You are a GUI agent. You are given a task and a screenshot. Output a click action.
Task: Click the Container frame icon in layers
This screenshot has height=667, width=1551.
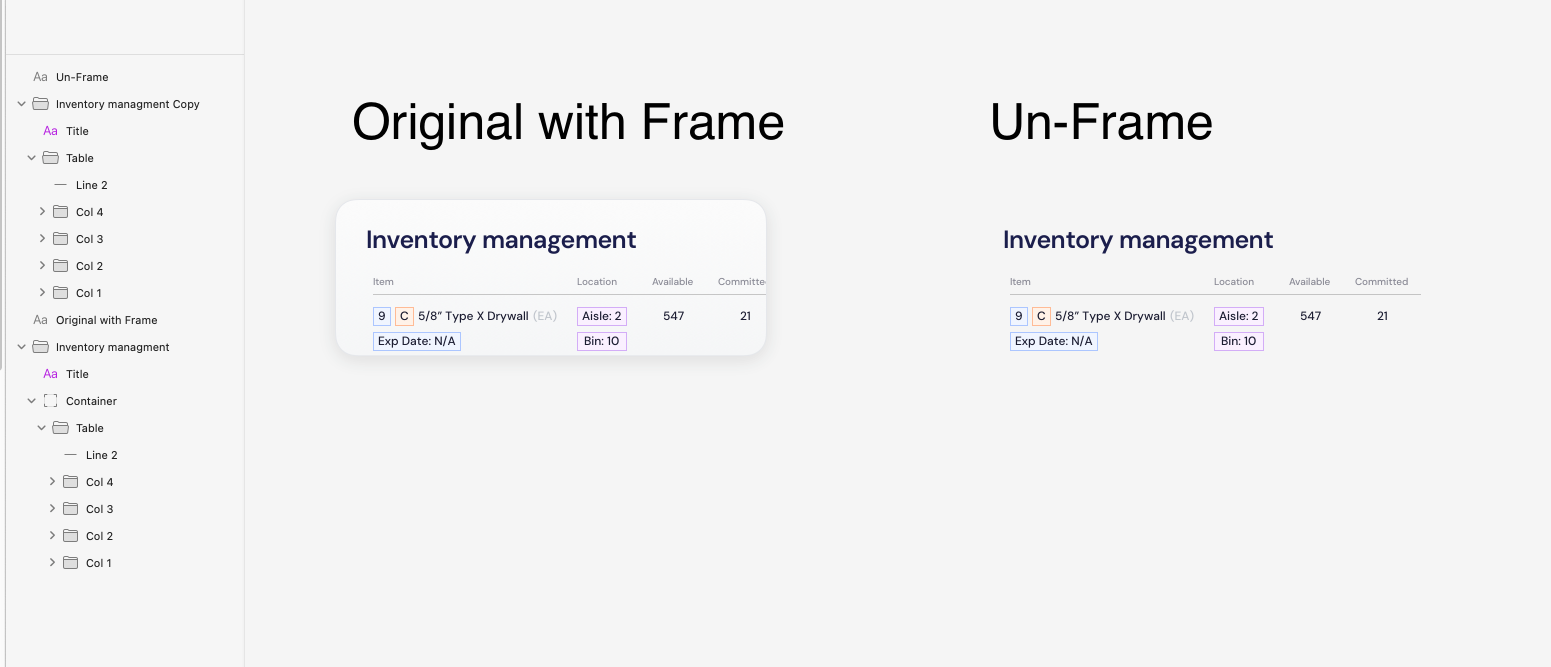click(x=50, y=401)
